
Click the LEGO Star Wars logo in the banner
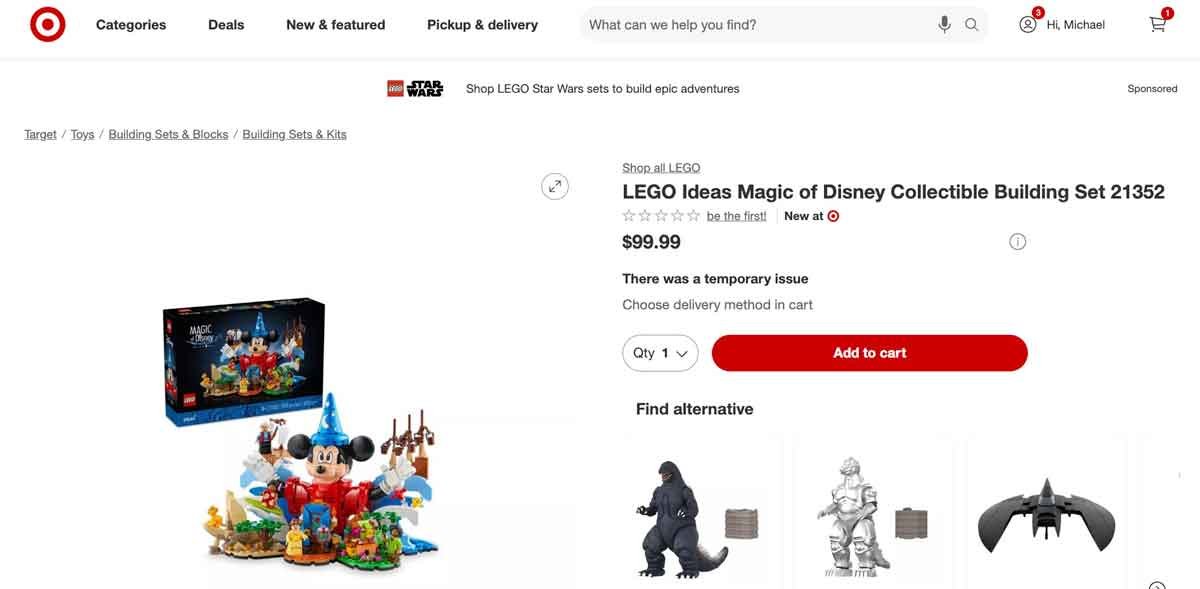(416, 88)
